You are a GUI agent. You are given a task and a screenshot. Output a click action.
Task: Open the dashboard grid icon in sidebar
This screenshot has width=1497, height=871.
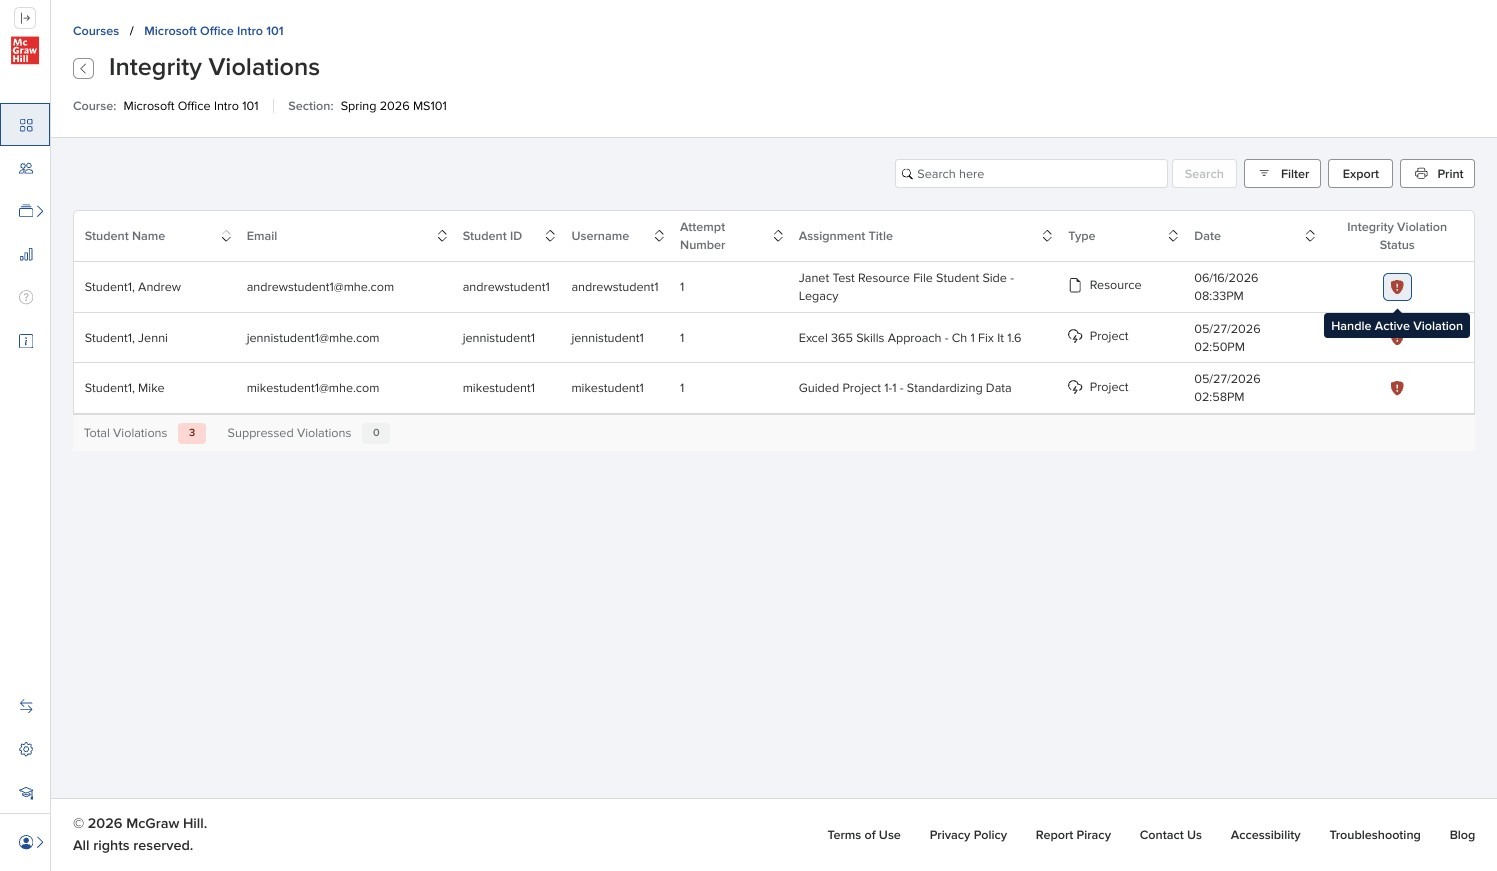point(26,125)
